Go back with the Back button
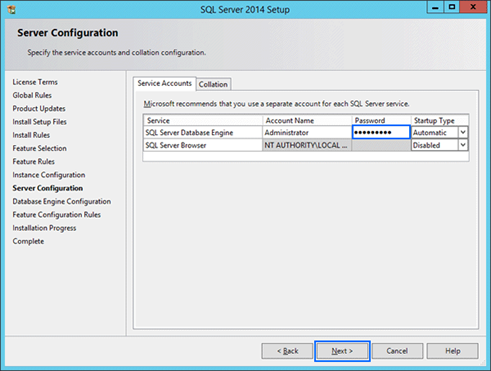 point(287,351)
